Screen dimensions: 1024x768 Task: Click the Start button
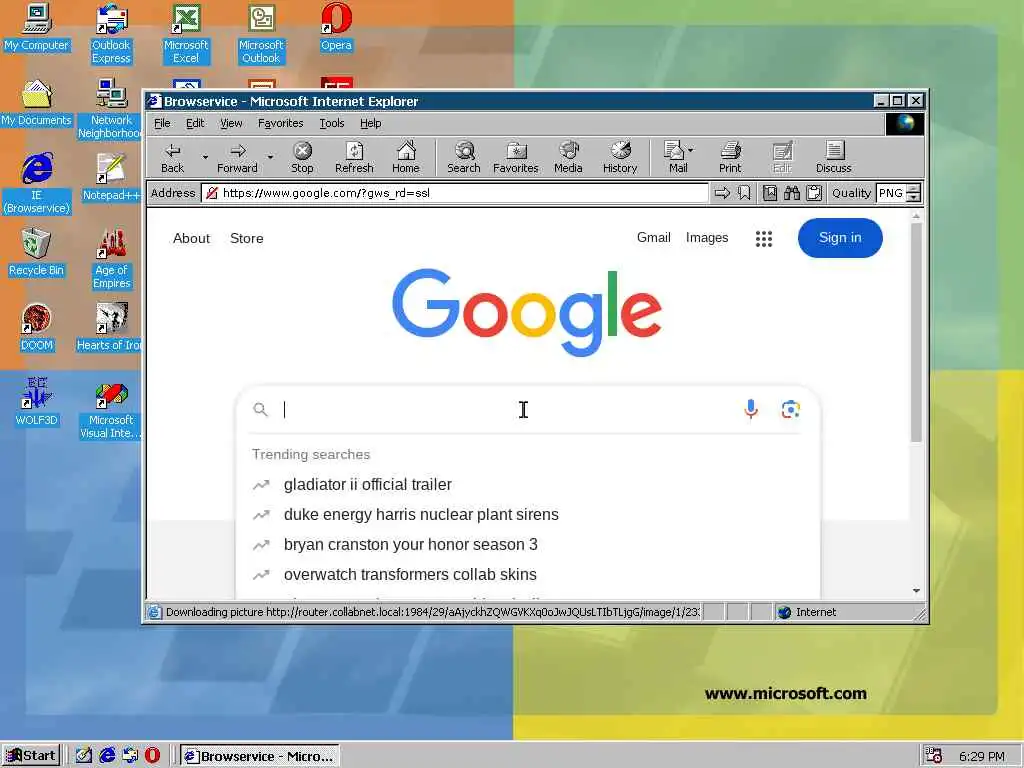(x=31, y=756)
